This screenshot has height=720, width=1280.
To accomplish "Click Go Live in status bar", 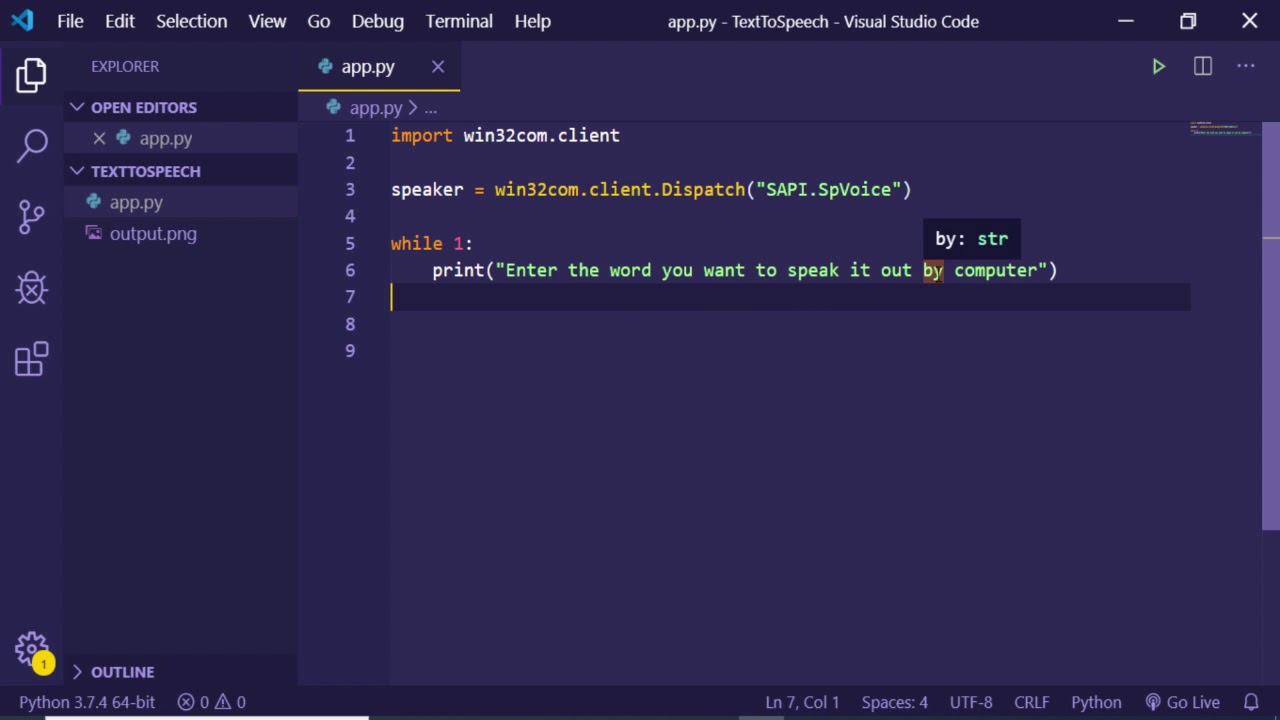I will click(x=1183, y=702).
